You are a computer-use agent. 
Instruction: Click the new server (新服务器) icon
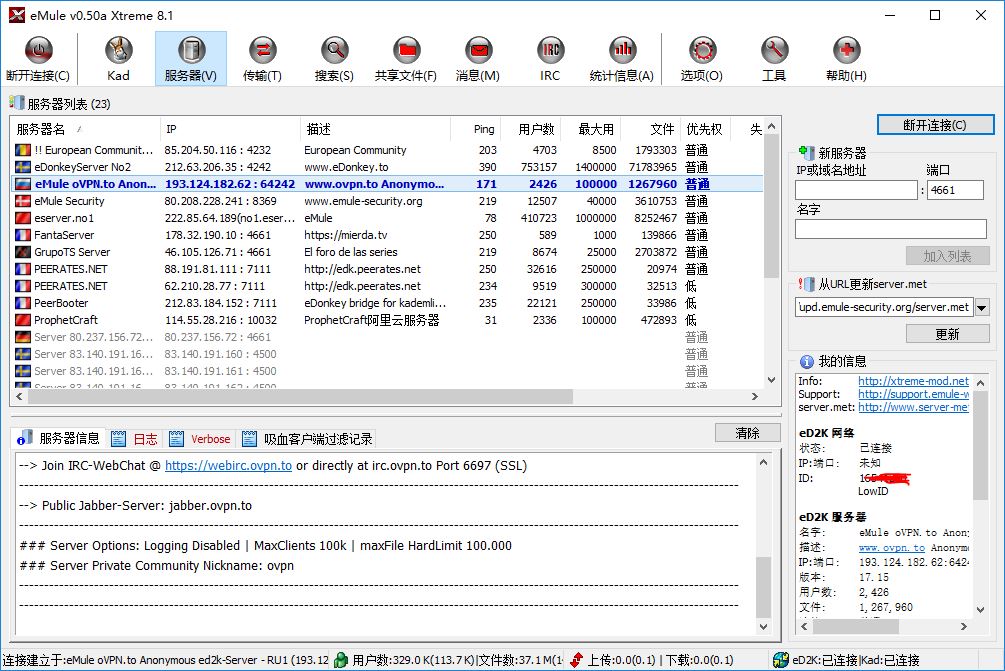click(806, 153)
